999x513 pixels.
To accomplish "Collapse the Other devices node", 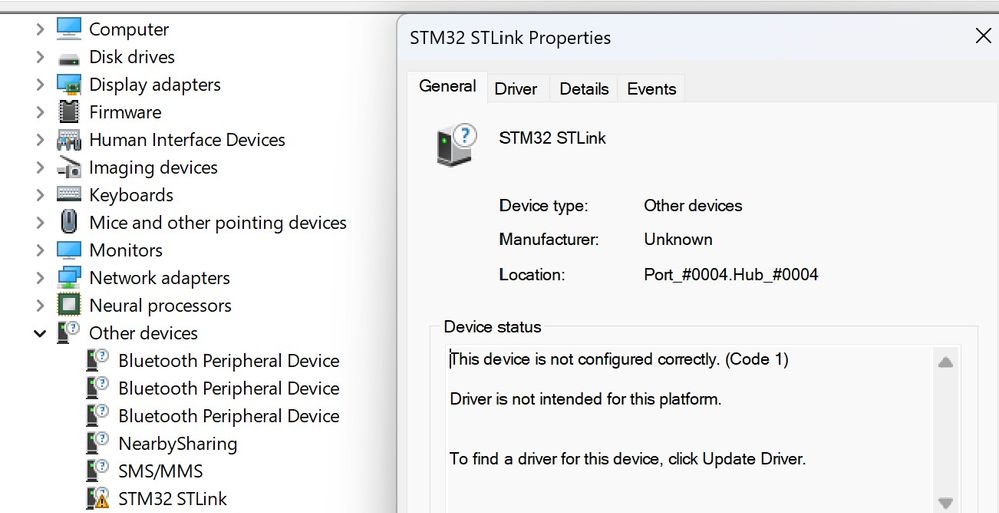I will pyautogui.click(x=40, y=333).
